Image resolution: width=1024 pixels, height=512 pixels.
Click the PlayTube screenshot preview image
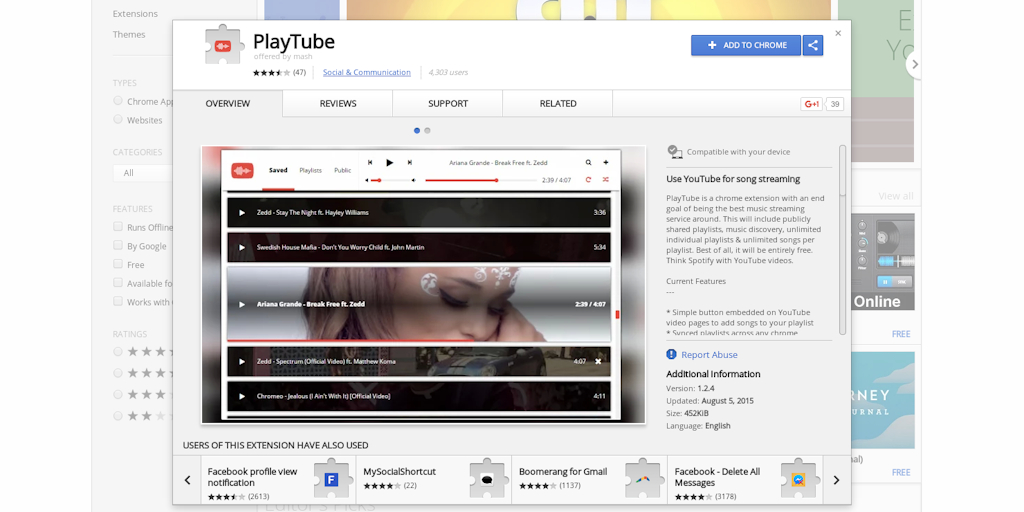click(x=423, y=285)
